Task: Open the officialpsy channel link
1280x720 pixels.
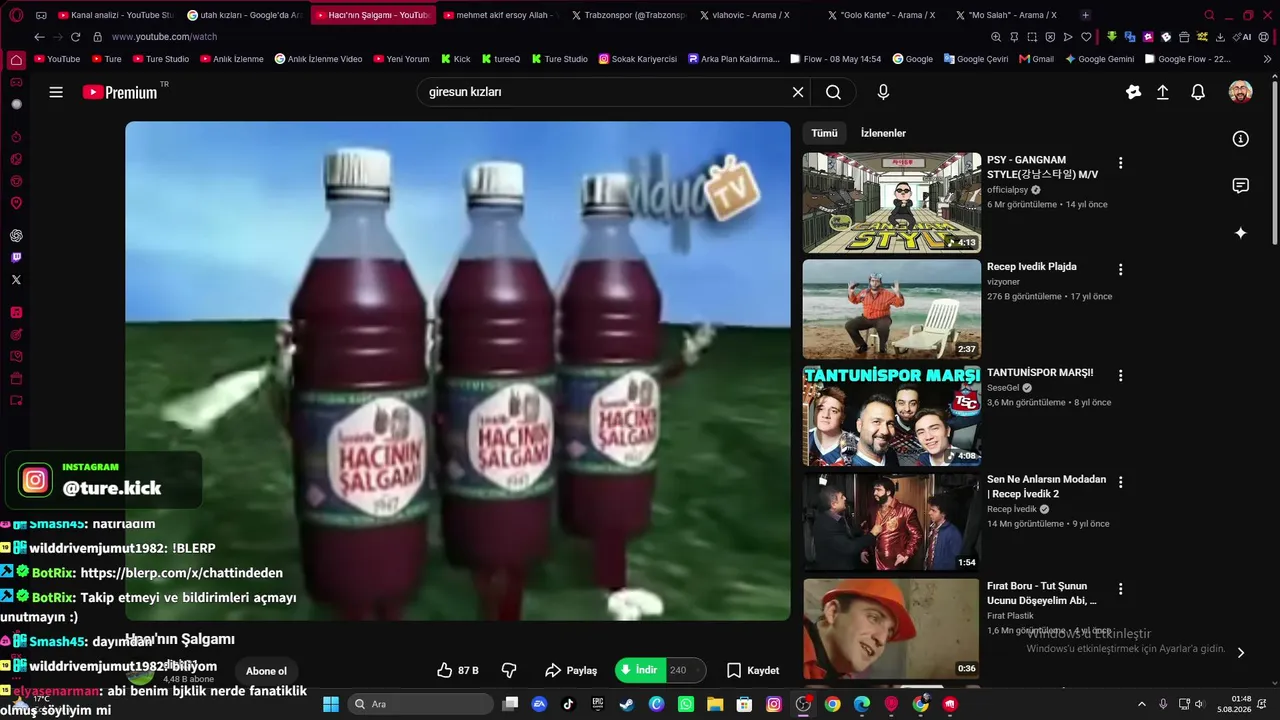Action: [1008, 190]
